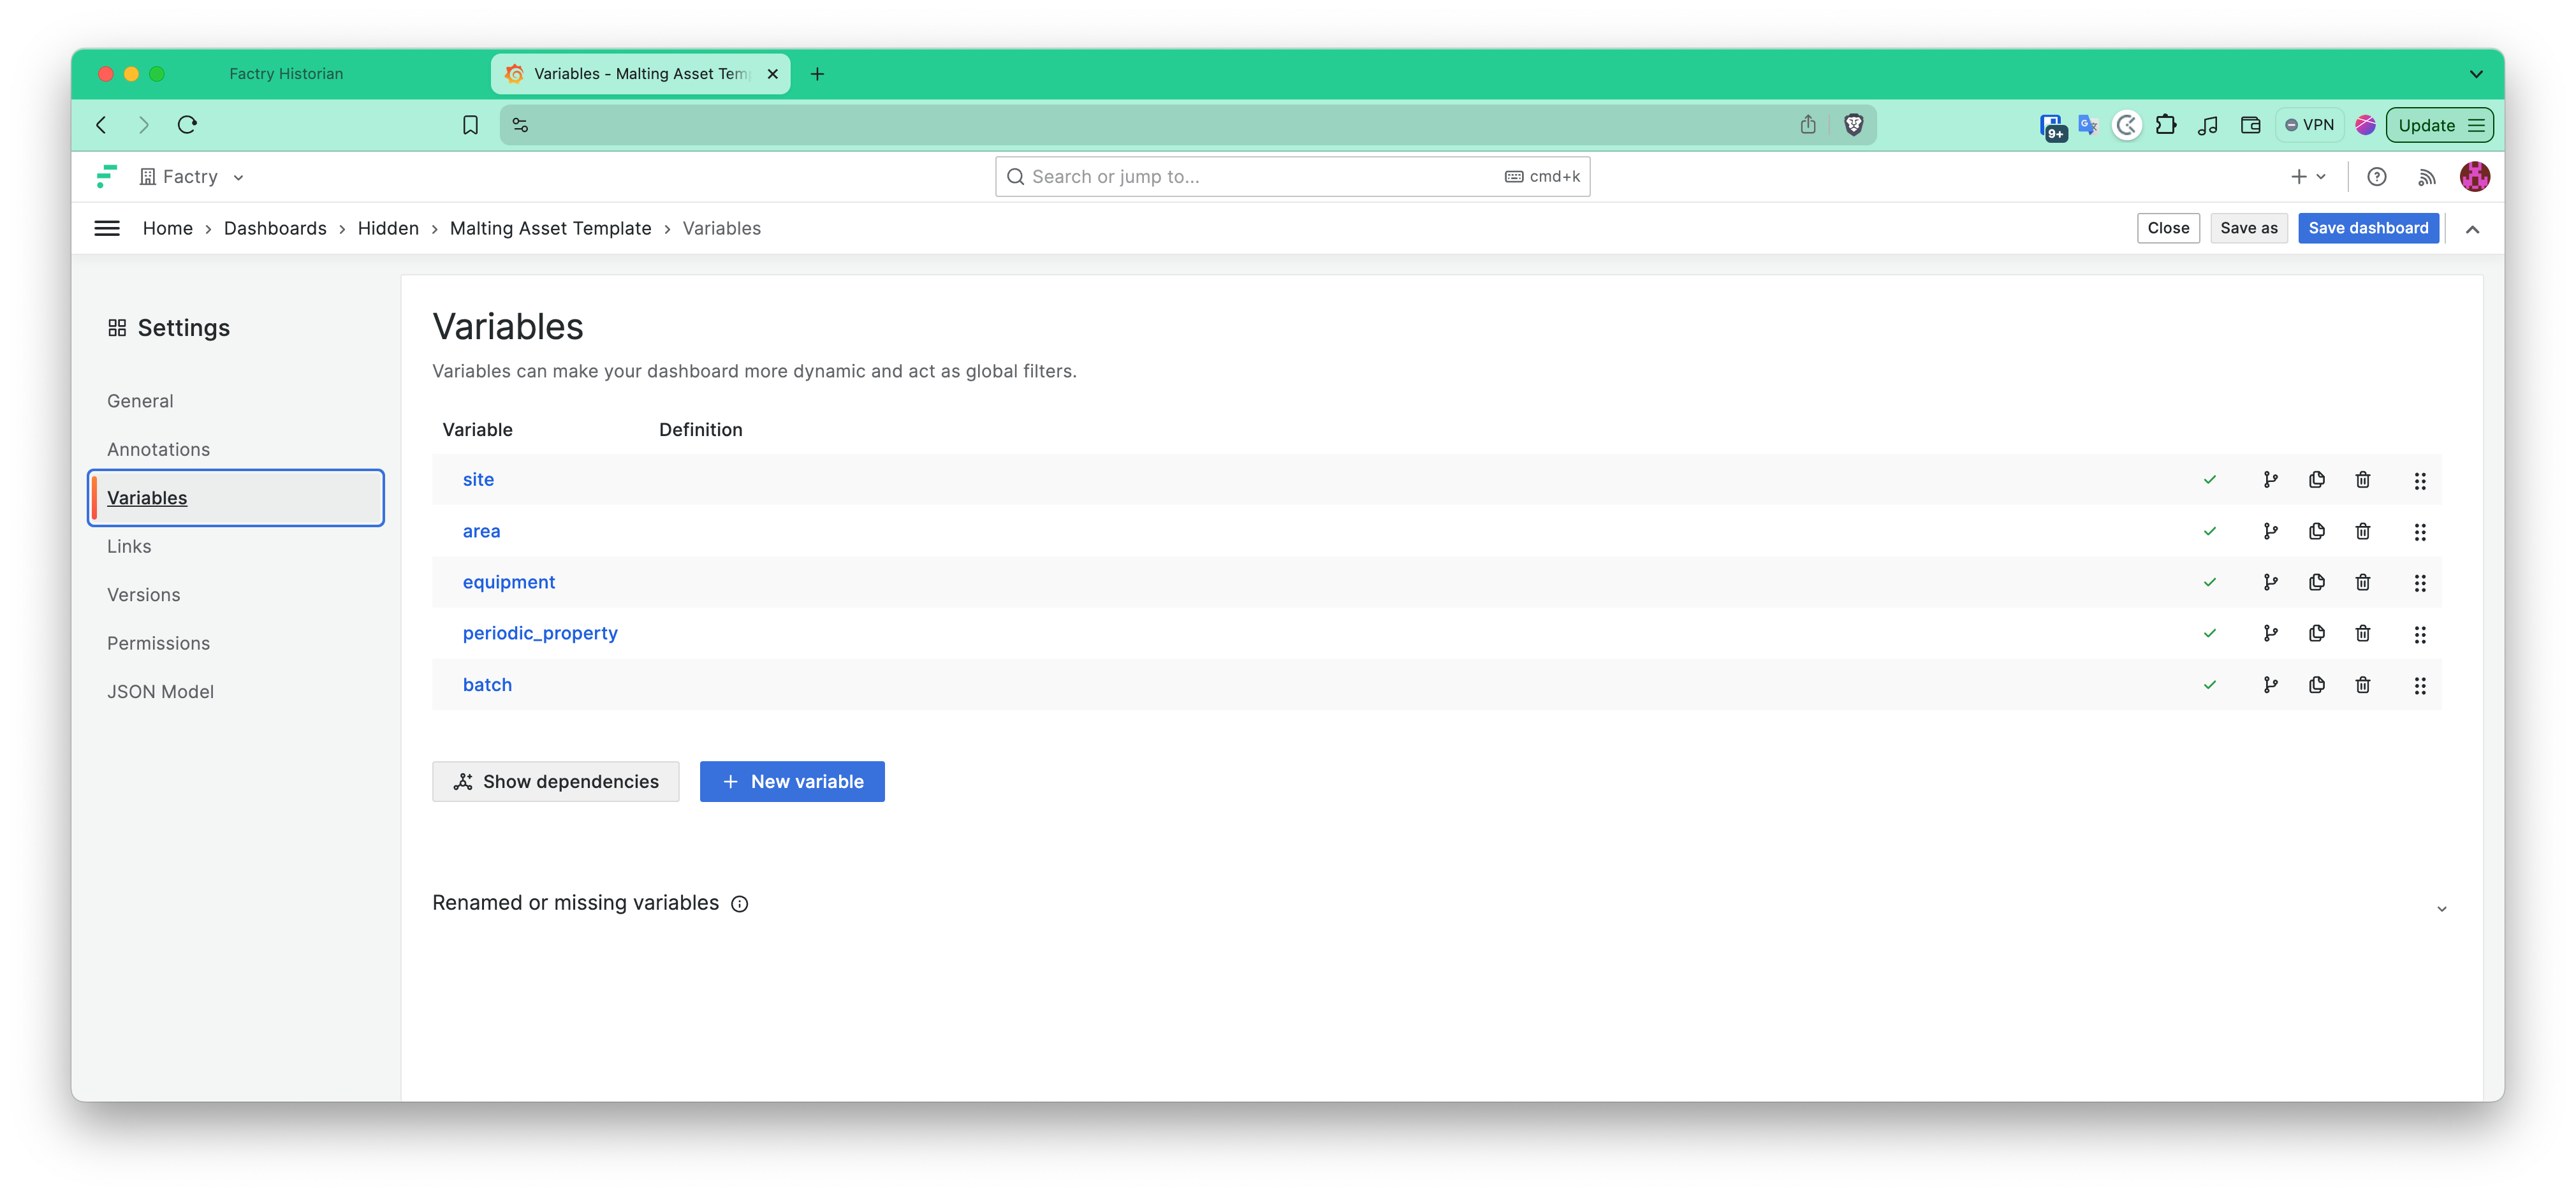The width and height of the screenshot is (2576, 1196).
Task: Collapse the top toolbar chevron
Action: 2472,229
